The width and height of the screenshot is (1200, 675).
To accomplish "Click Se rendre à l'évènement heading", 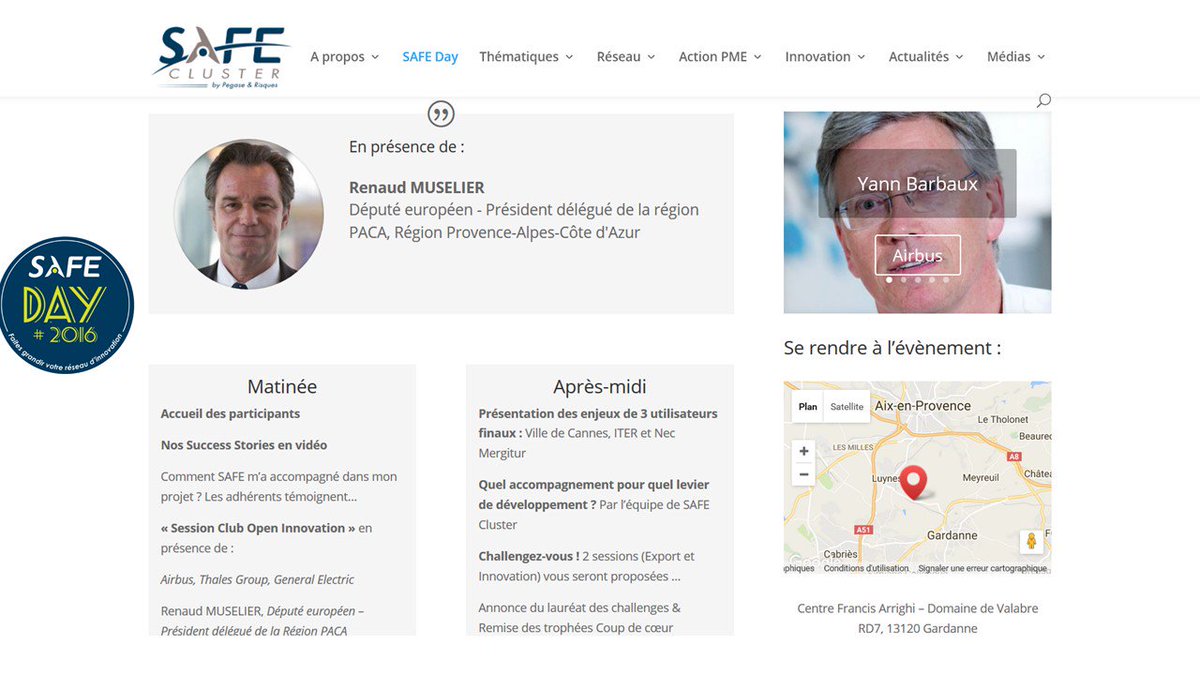I will click(x=893, y=348).
